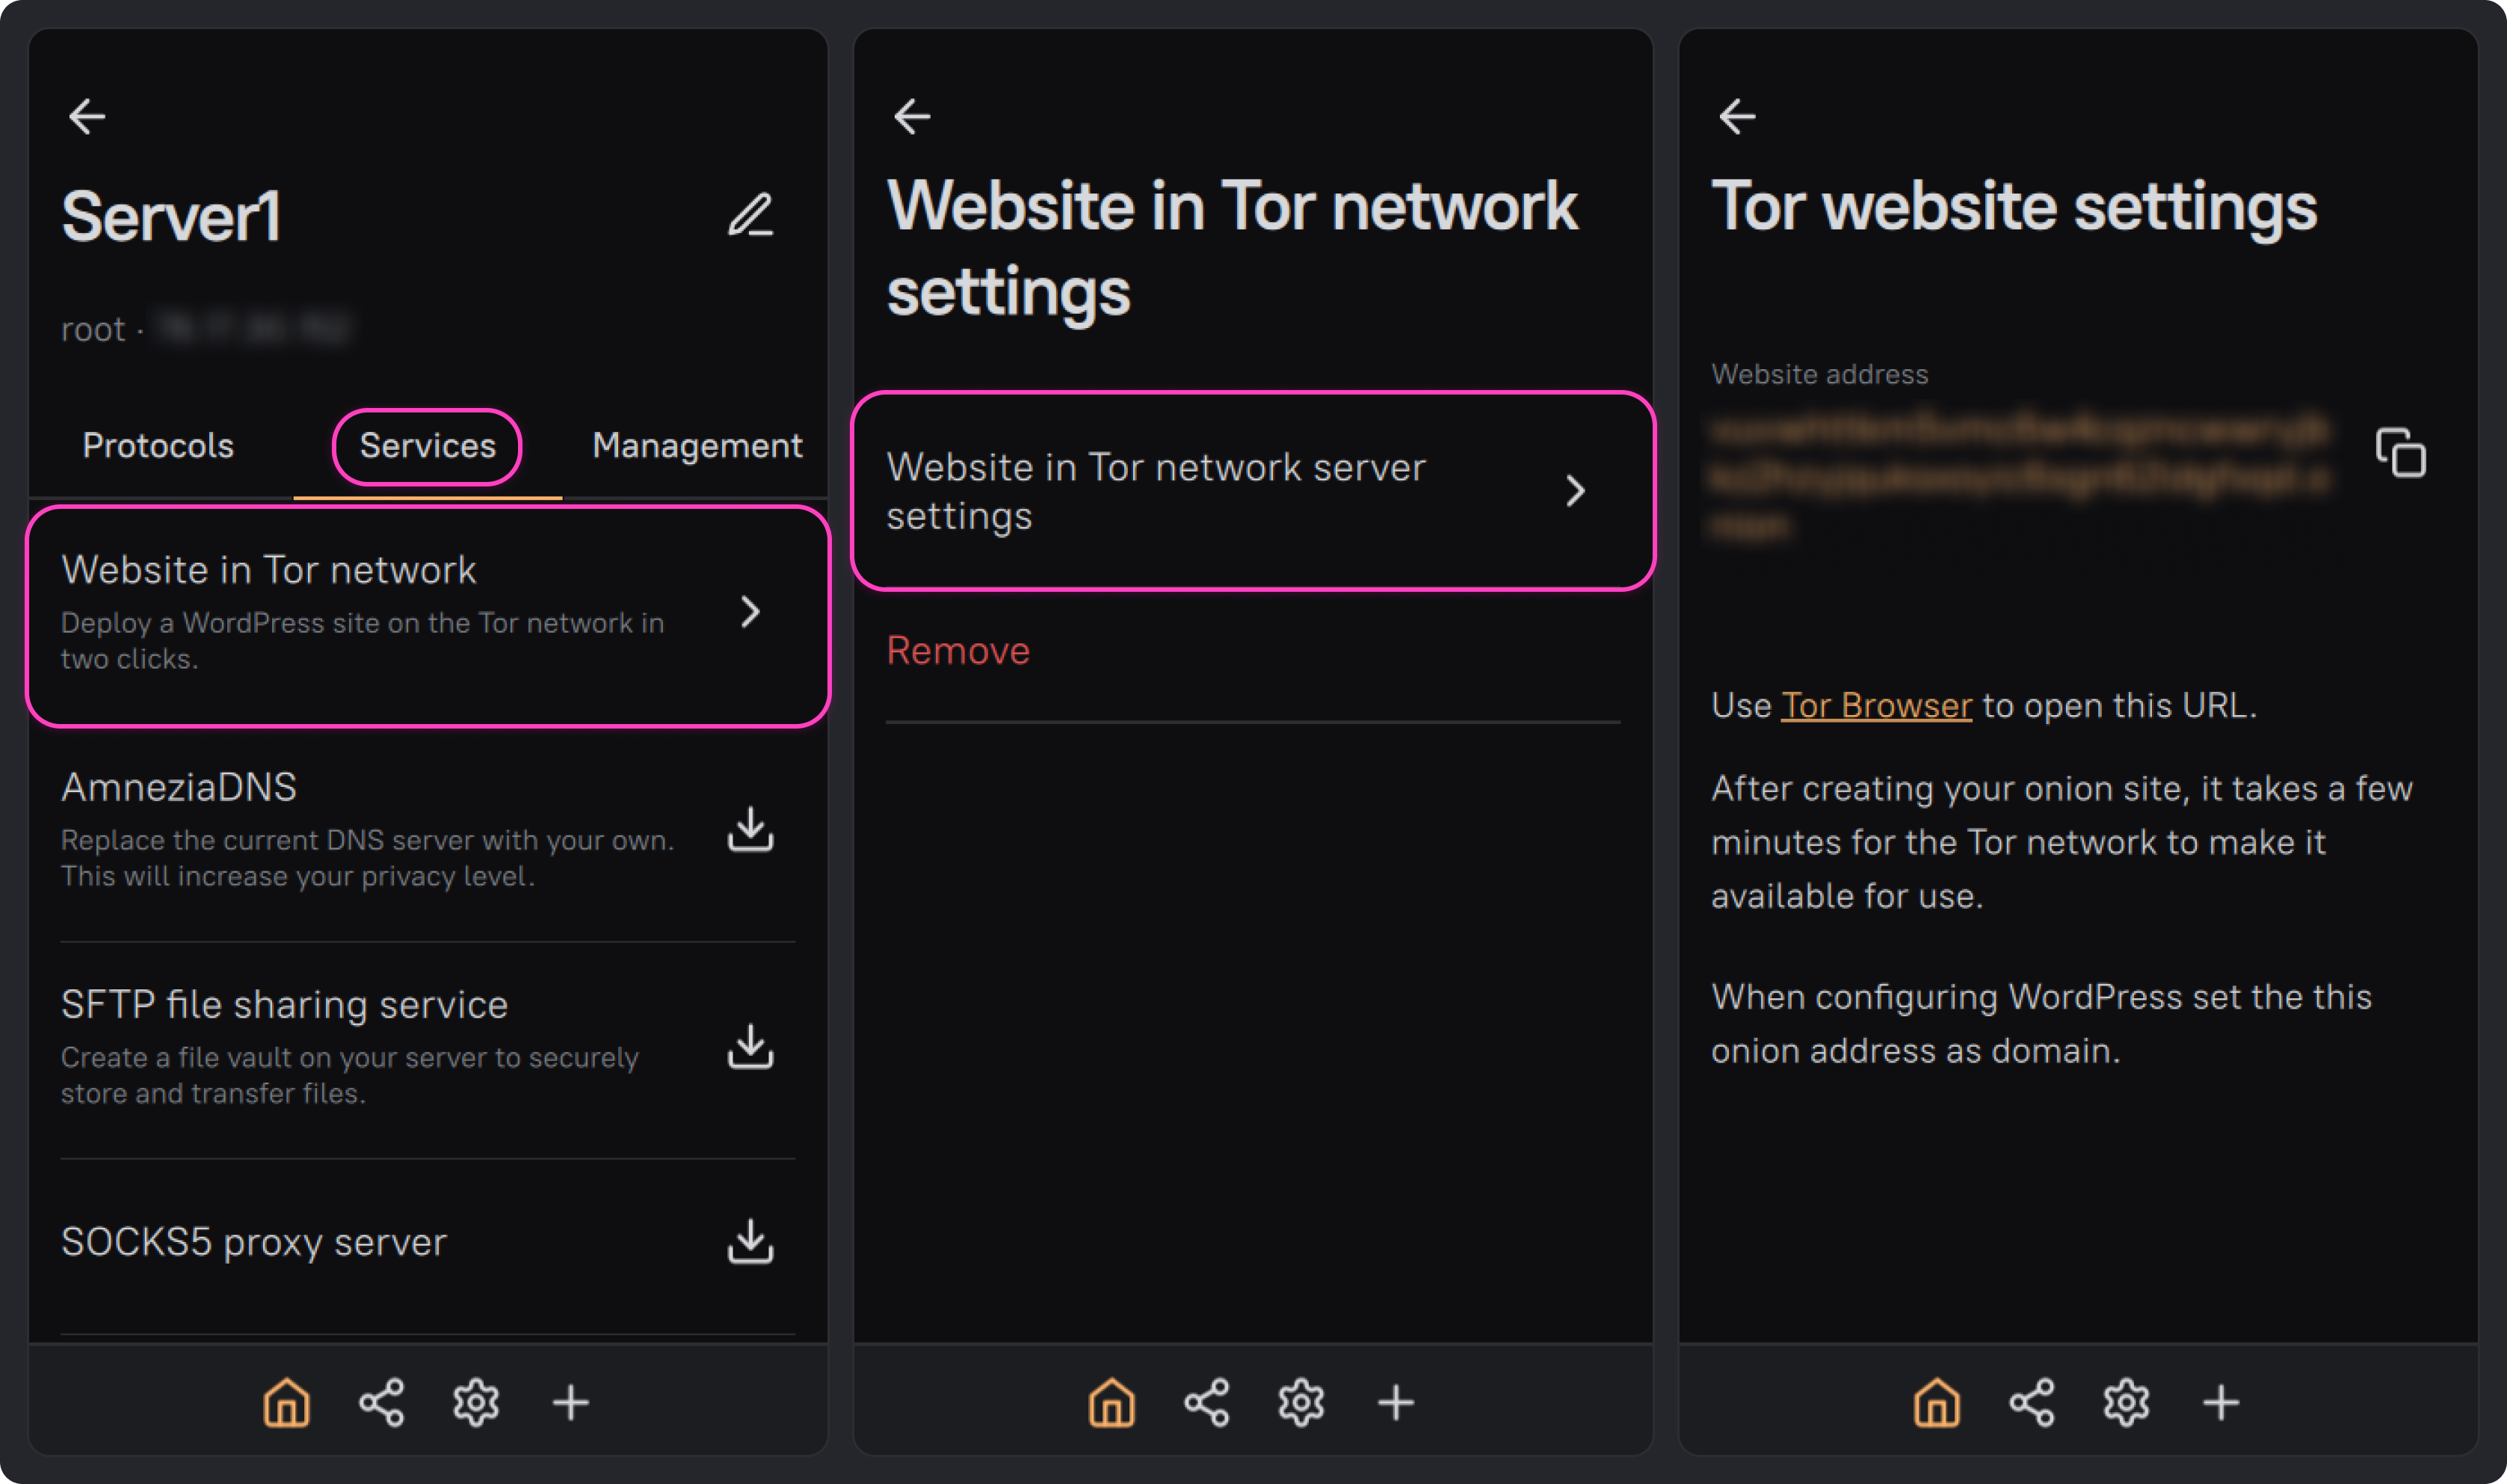This screenshot has width=2507, height=1484.
Task: Tap plus icon in Tor website settings bar
Action: 2221,1402
